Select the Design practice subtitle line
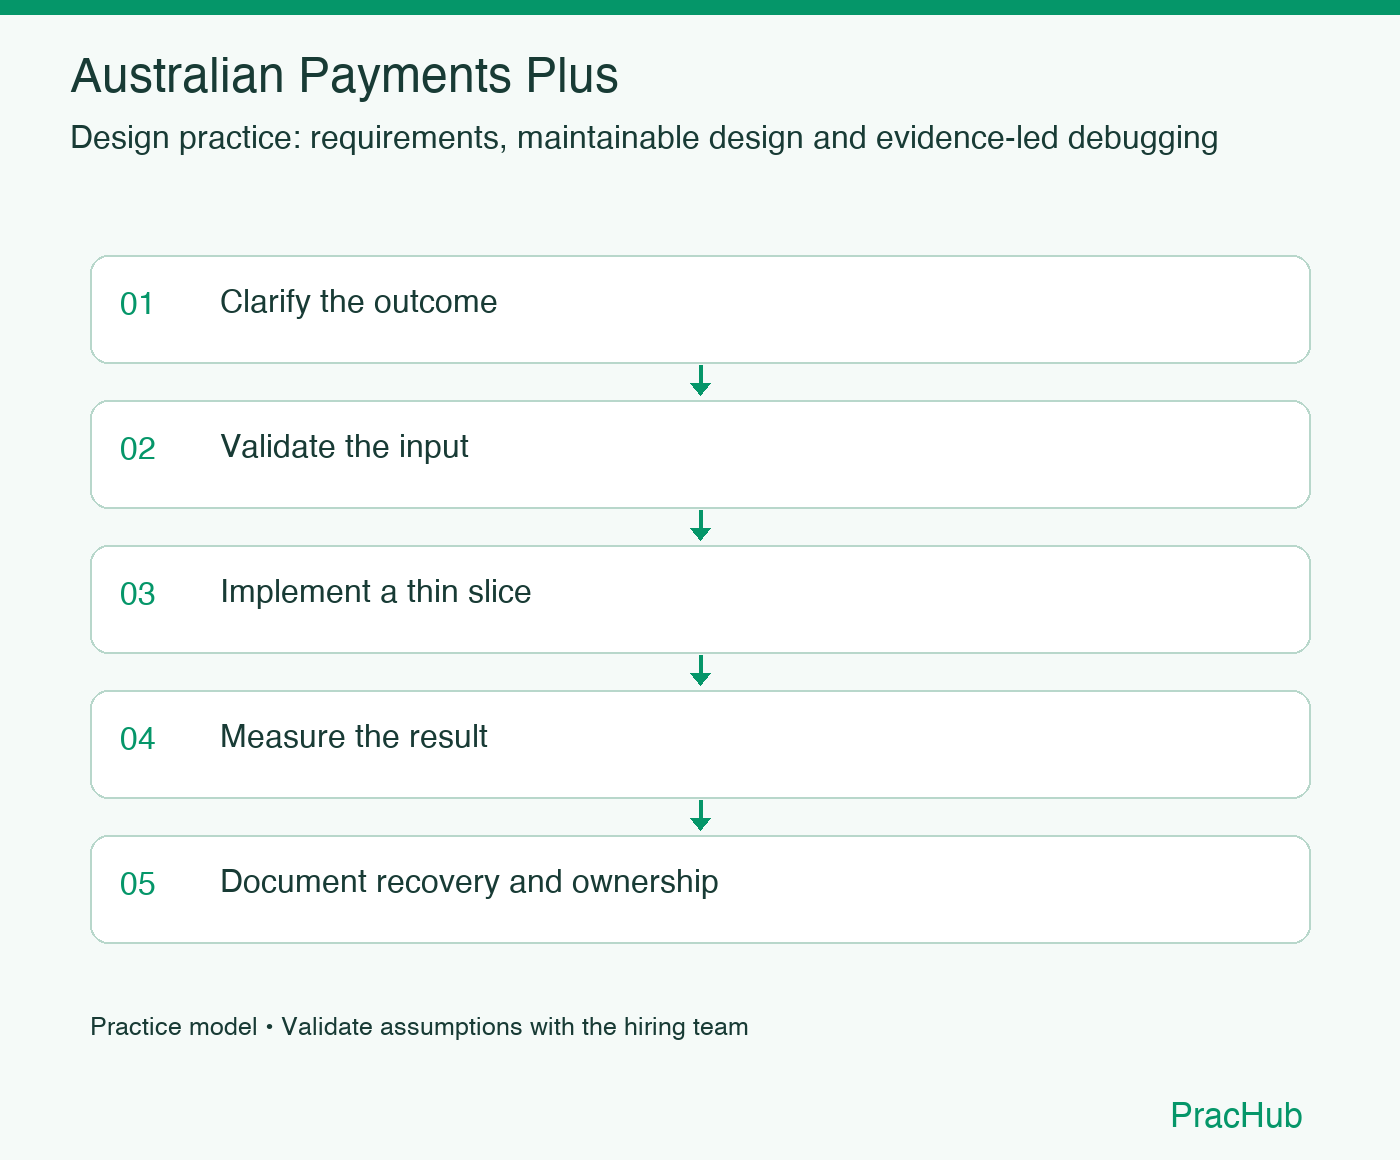Screen dimensions: 1400x1160 644,138
